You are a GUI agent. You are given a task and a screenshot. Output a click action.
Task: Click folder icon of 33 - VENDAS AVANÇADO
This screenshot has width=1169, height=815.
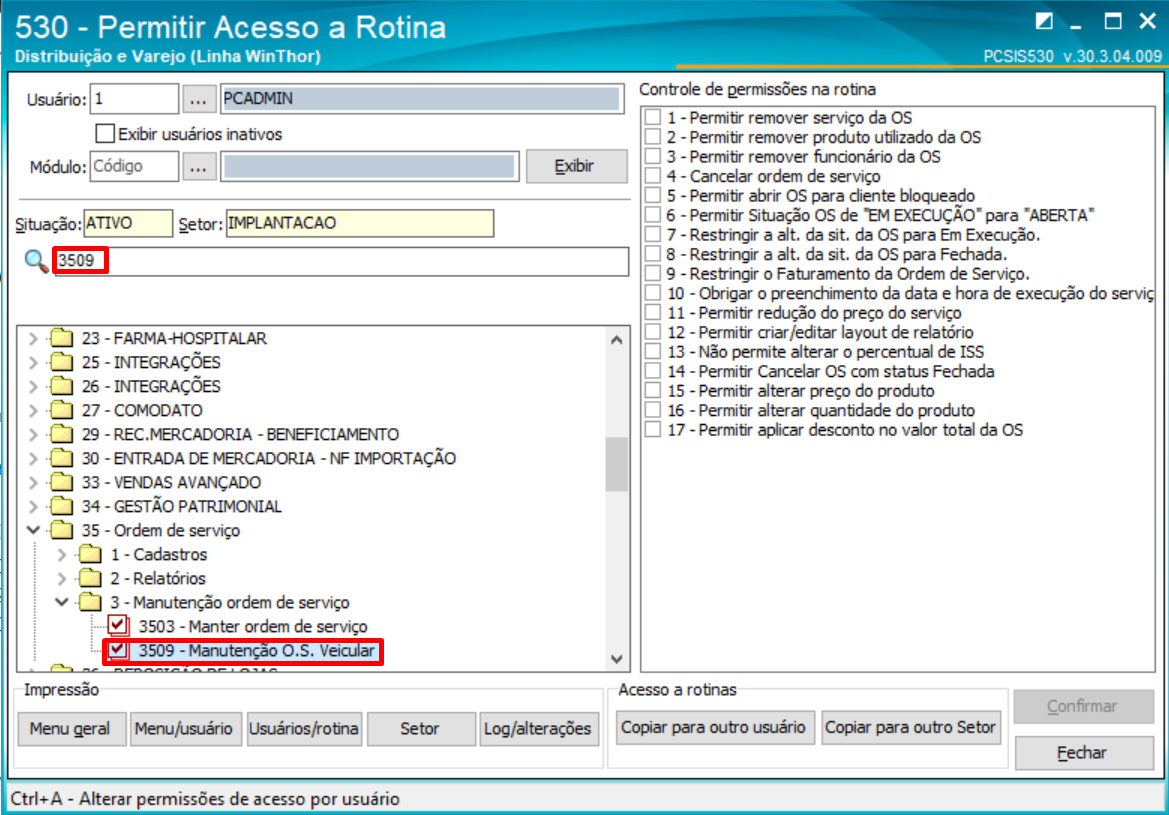click(x=61, y=482)
